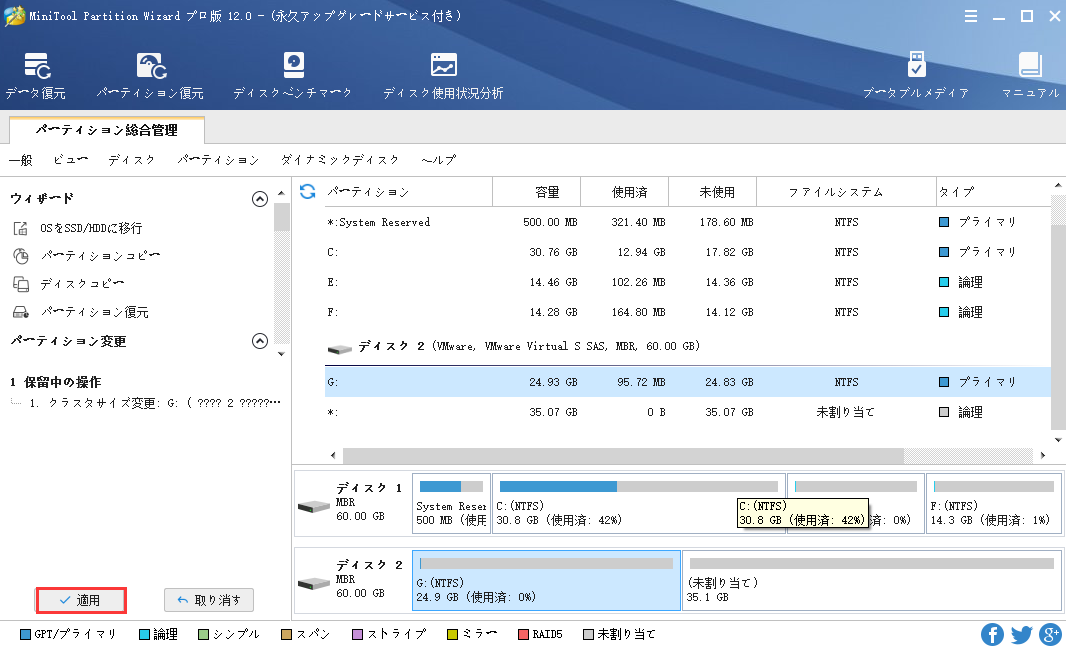Collapse the パーティション変更 section
Viewport: 1066px width, 650px height.
click(260, 341)
